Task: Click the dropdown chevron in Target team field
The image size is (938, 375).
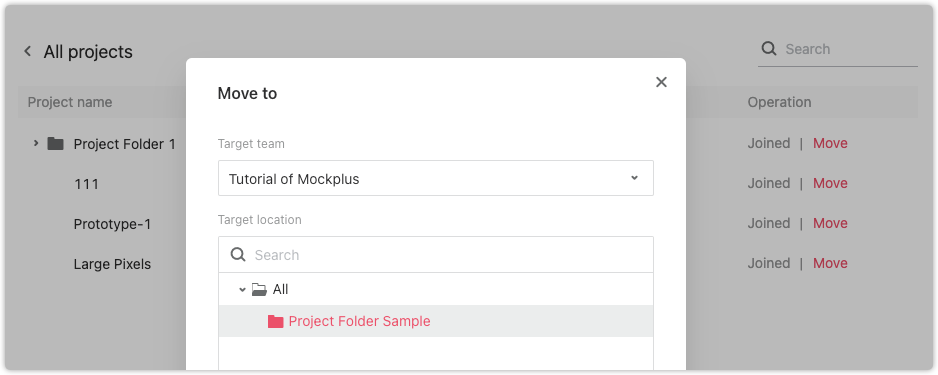Action: [635, 178]
